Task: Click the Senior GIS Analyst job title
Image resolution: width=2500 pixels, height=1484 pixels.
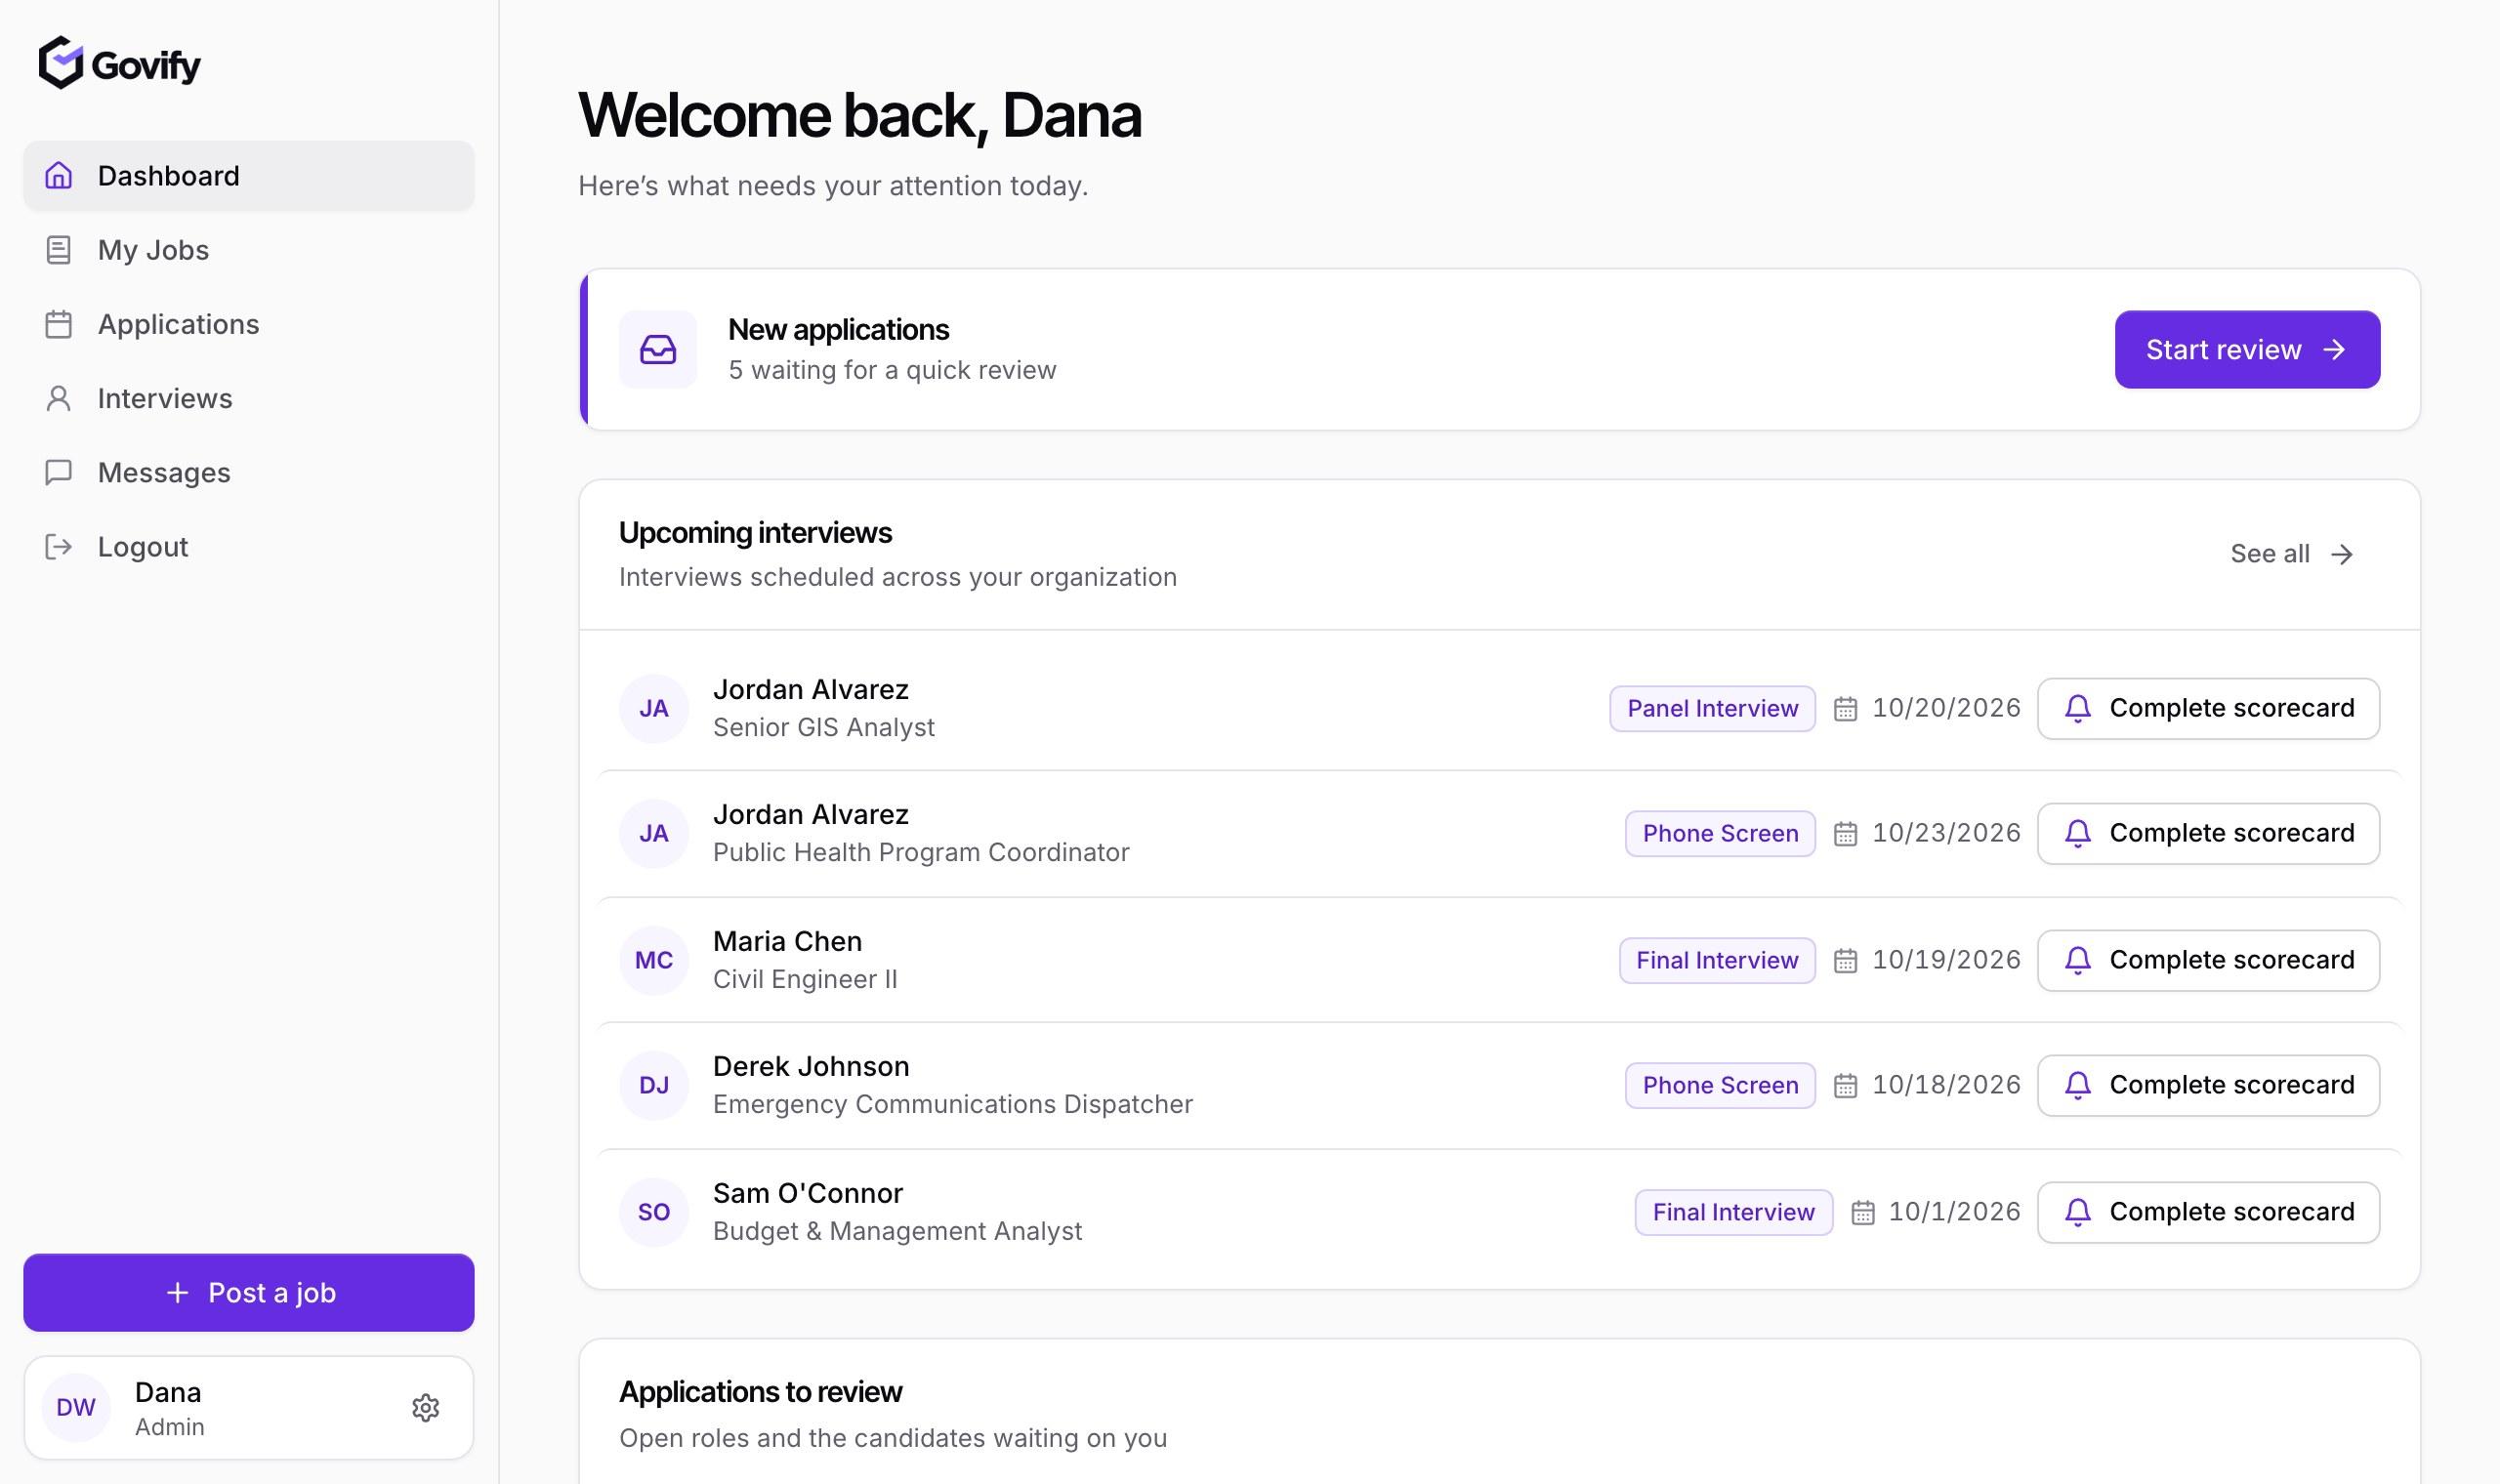Action: pos(824,727)
